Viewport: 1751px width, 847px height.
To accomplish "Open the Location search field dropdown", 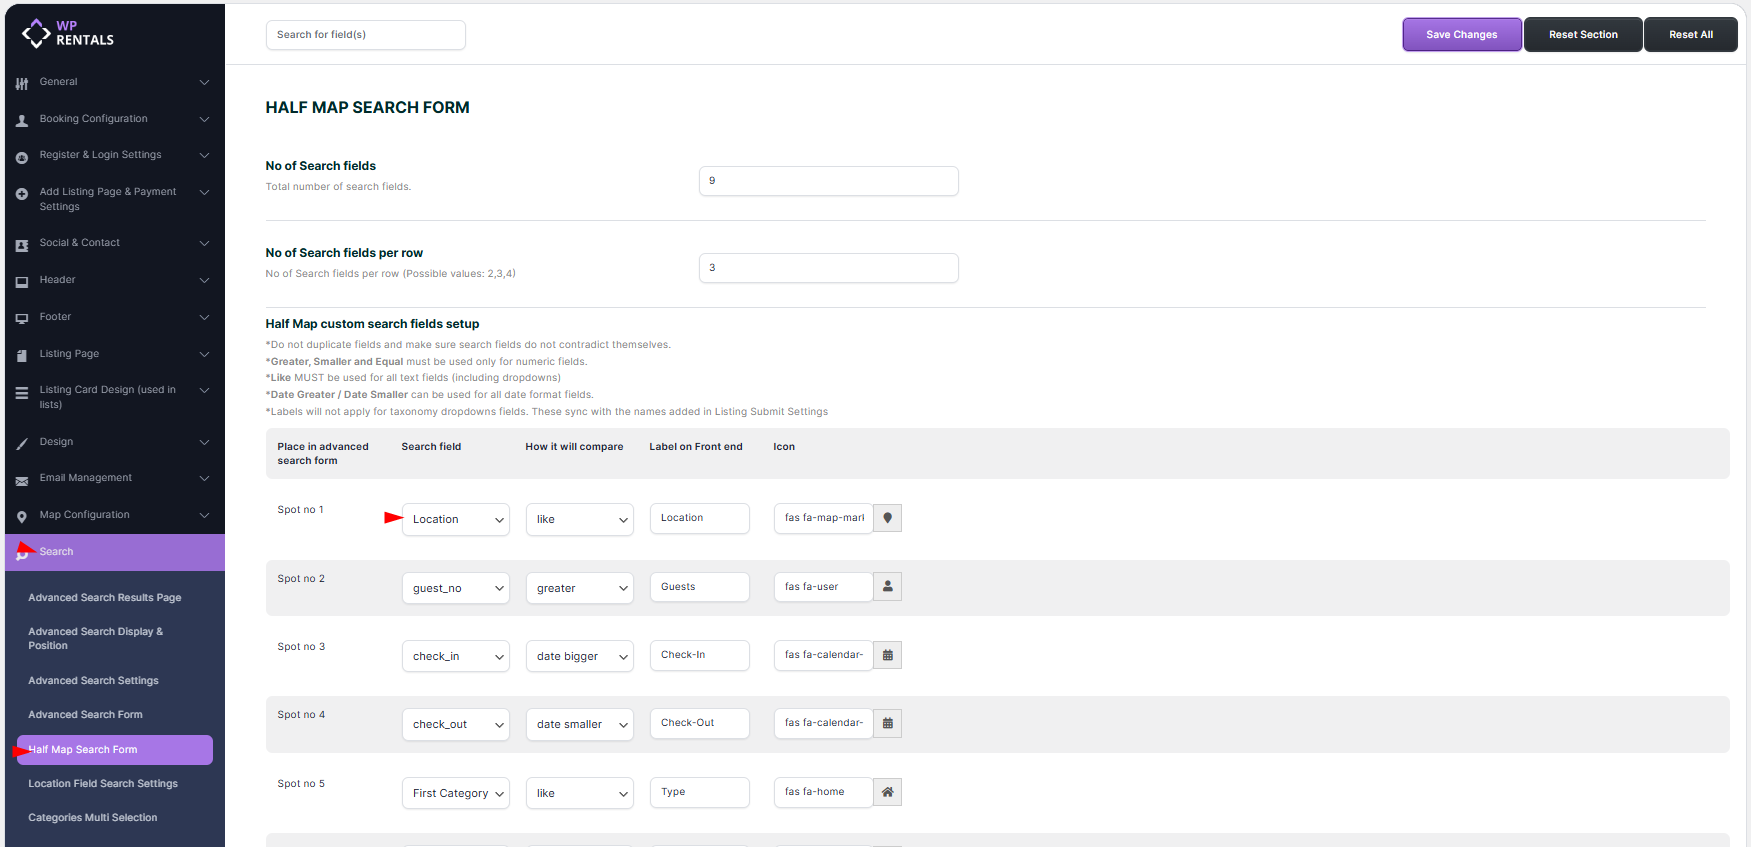I will coord(455,520).
